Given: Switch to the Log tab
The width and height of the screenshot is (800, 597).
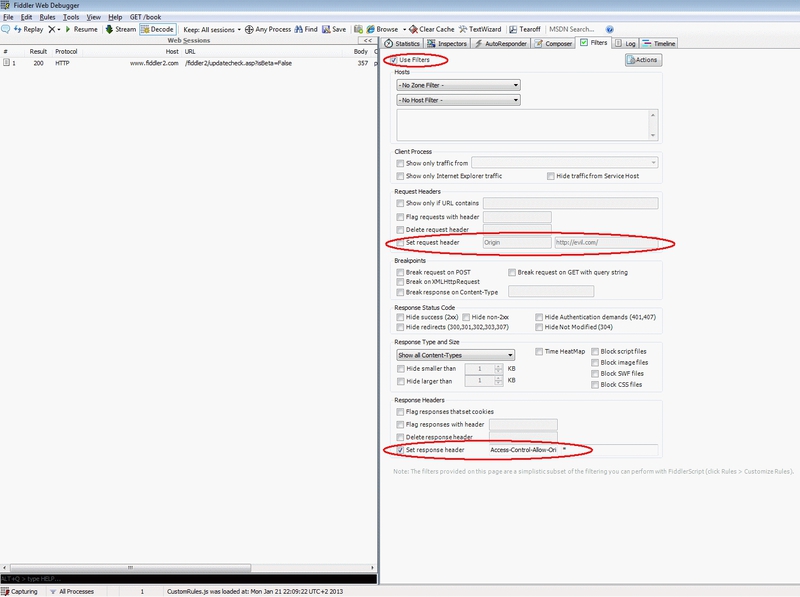Looking at the screenshot, I should click(x=626, y=44).
